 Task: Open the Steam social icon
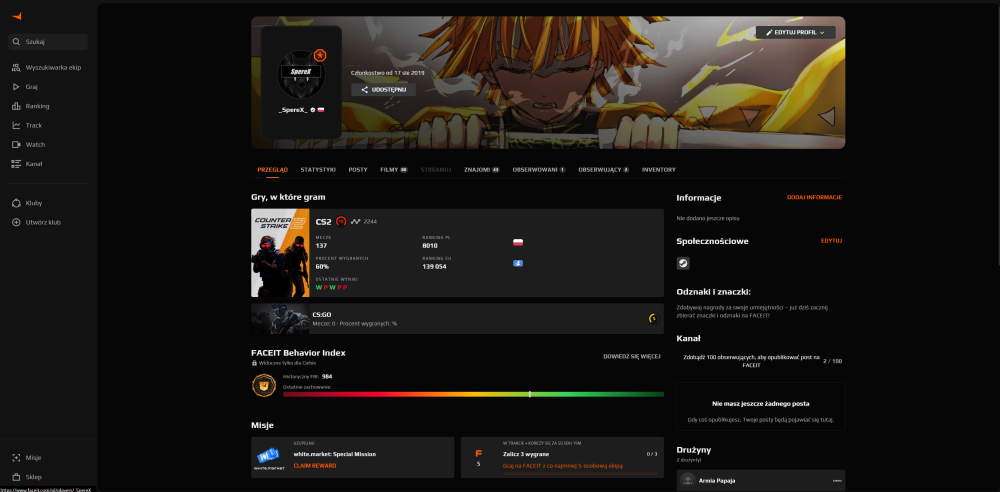(683, 263)
